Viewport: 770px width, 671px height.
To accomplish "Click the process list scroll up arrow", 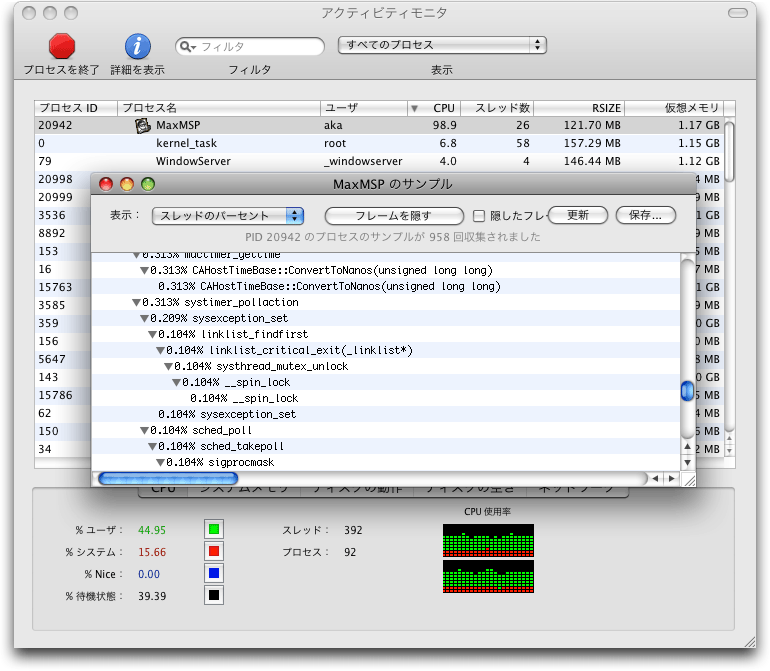I will coord(730,439).
